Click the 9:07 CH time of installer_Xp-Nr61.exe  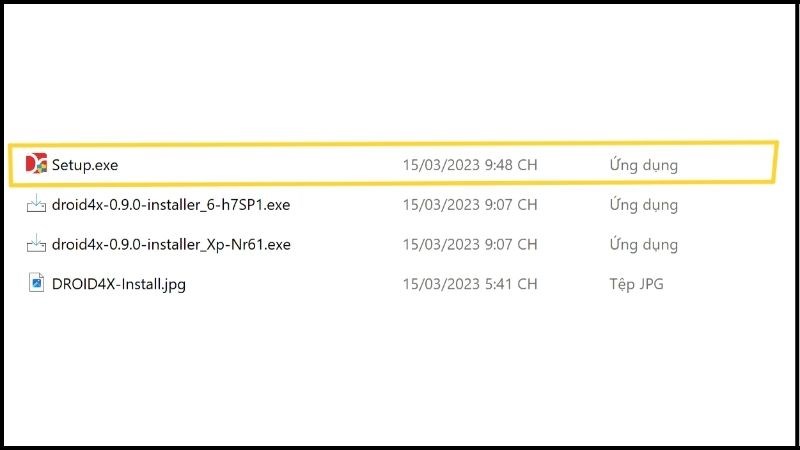point(511,244)
